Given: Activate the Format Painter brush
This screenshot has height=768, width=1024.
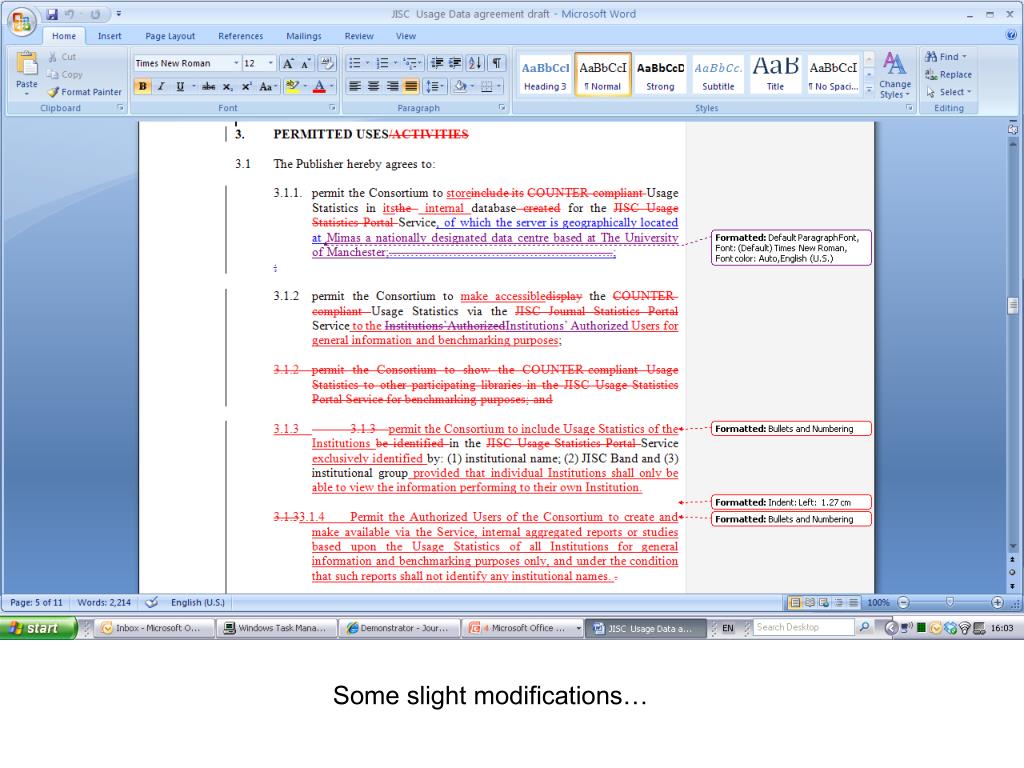Looking at the screenshot, I should pos(84,92).
